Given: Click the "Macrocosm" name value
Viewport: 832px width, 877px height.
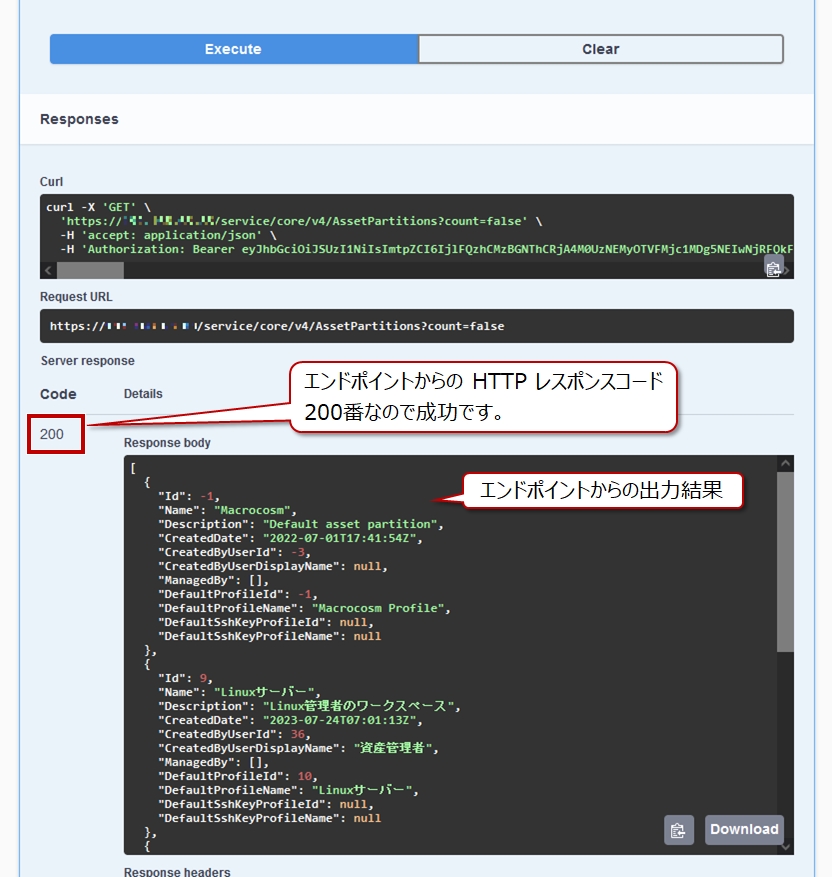Looking at the screenshot, I should coord(252,511).
